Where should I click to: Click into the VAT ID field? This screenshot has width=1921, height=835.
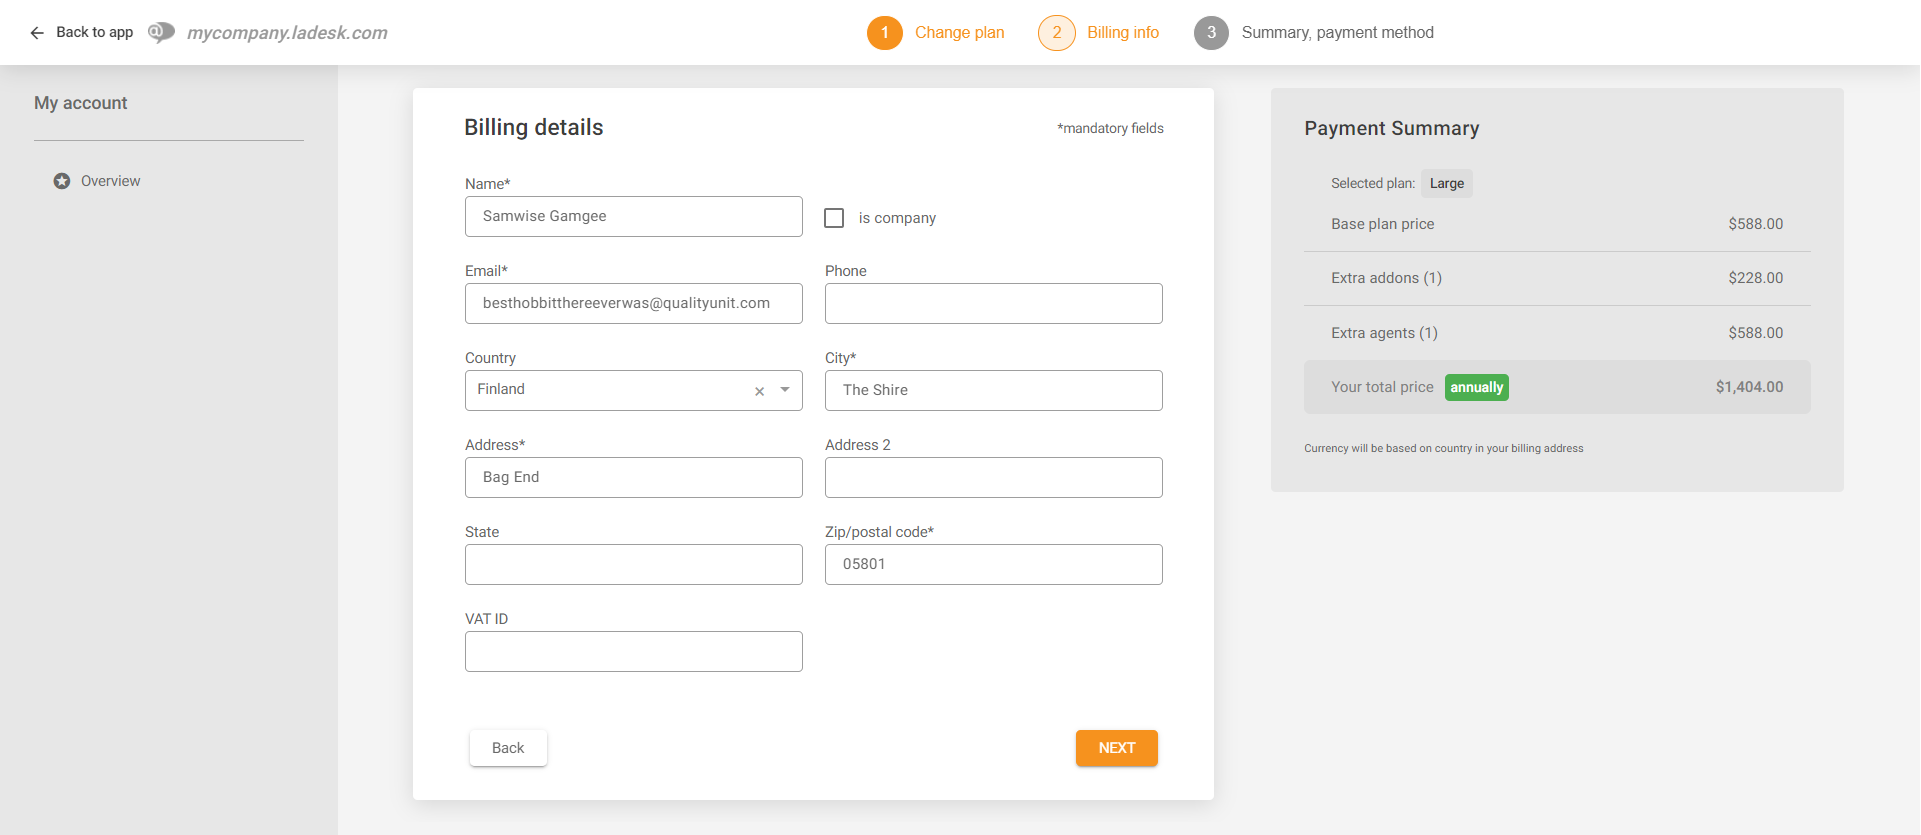[633, 652]
